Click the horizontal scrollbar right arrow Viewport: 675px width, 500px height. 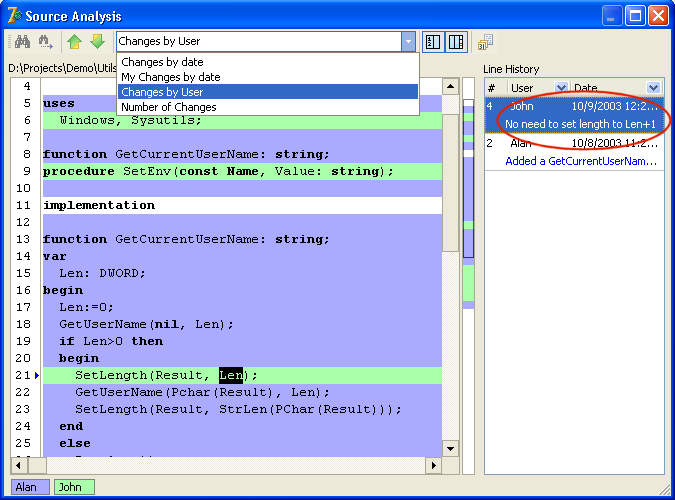click(x=434, y=466)
